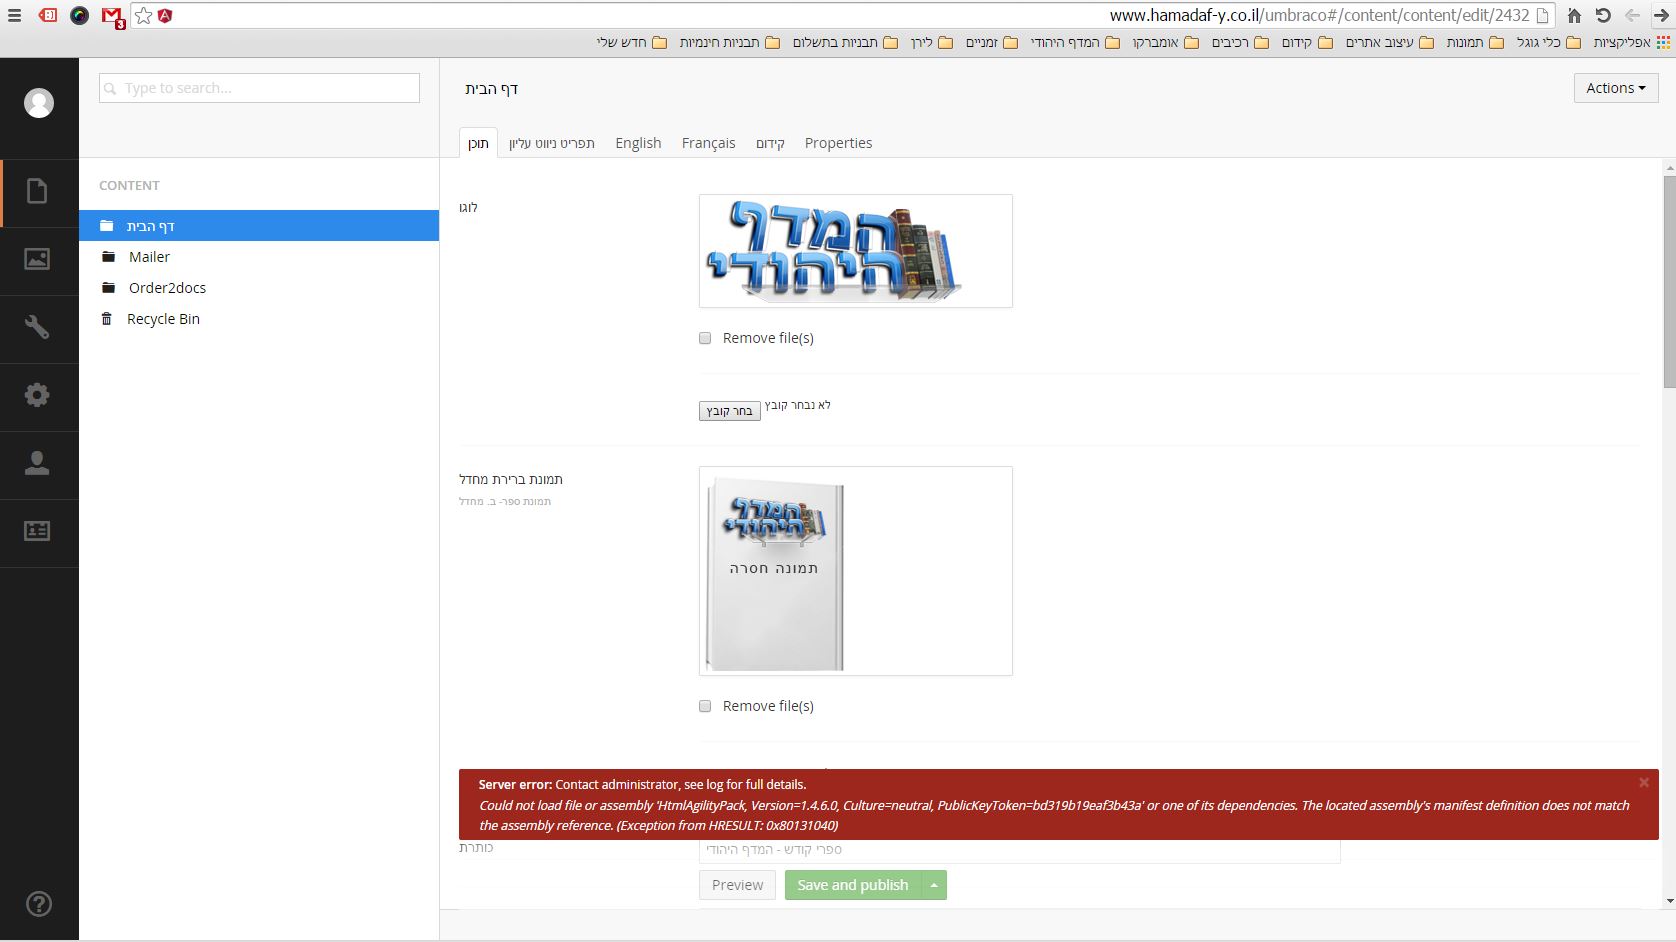Click the scrollbar up arrow
The width and height of the screenshot is (1676, 942).
pyautogui.click(x=1669, y=167)
